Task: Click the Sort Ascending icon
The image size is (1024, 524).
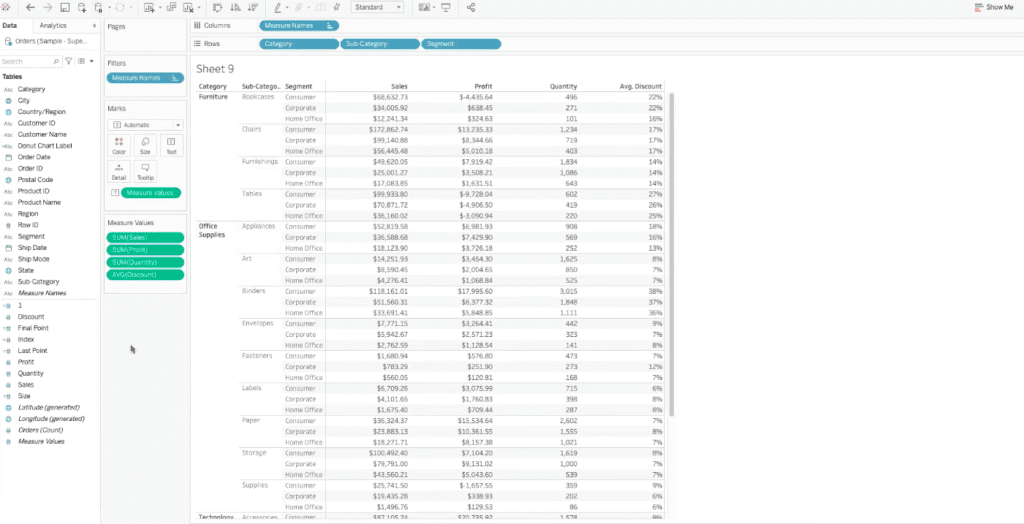Action: (x=235, y=7)
